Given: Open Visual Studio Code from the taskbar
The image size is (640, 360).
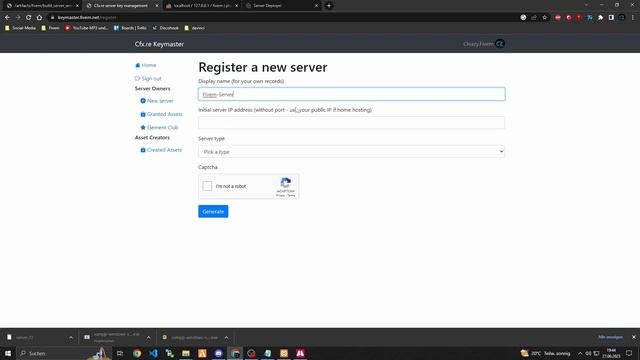Looking at the screenshot, I should point(153,353).
